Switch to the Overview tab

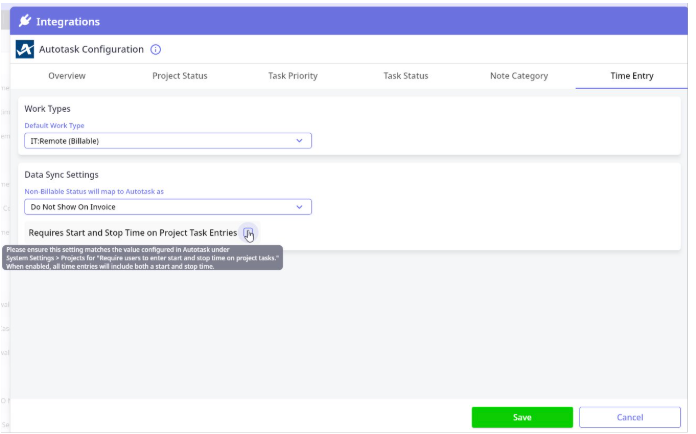pyautogui.click(x=67, y=76)
